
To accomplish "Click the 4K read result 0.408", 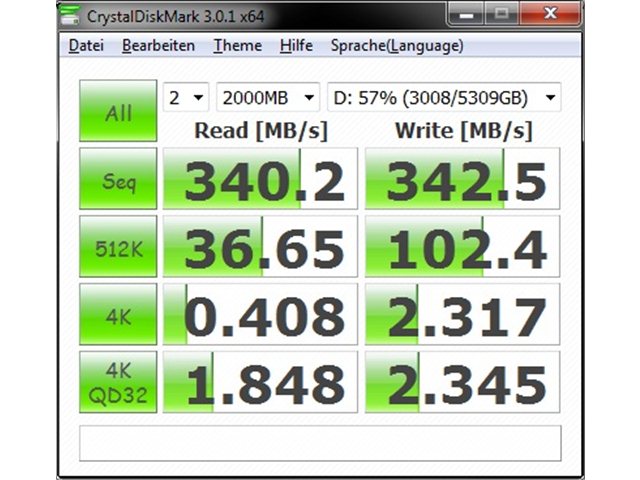I will pyautogui.click(x=260, y=314).
